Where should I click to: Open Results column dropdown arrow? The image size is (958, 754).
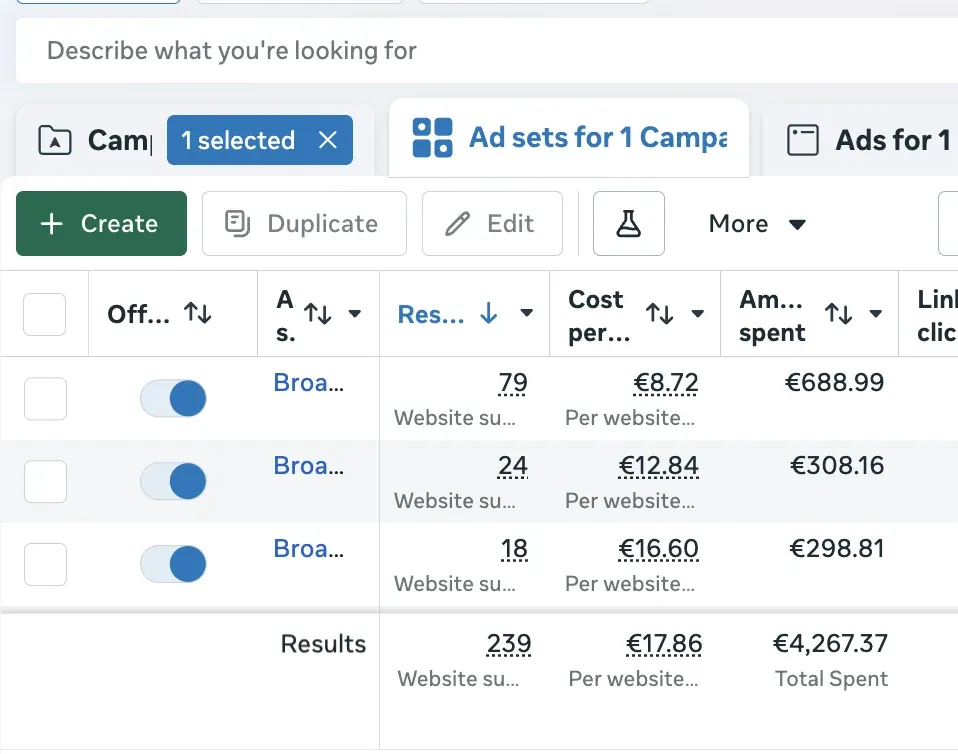[x=526, y=313]
